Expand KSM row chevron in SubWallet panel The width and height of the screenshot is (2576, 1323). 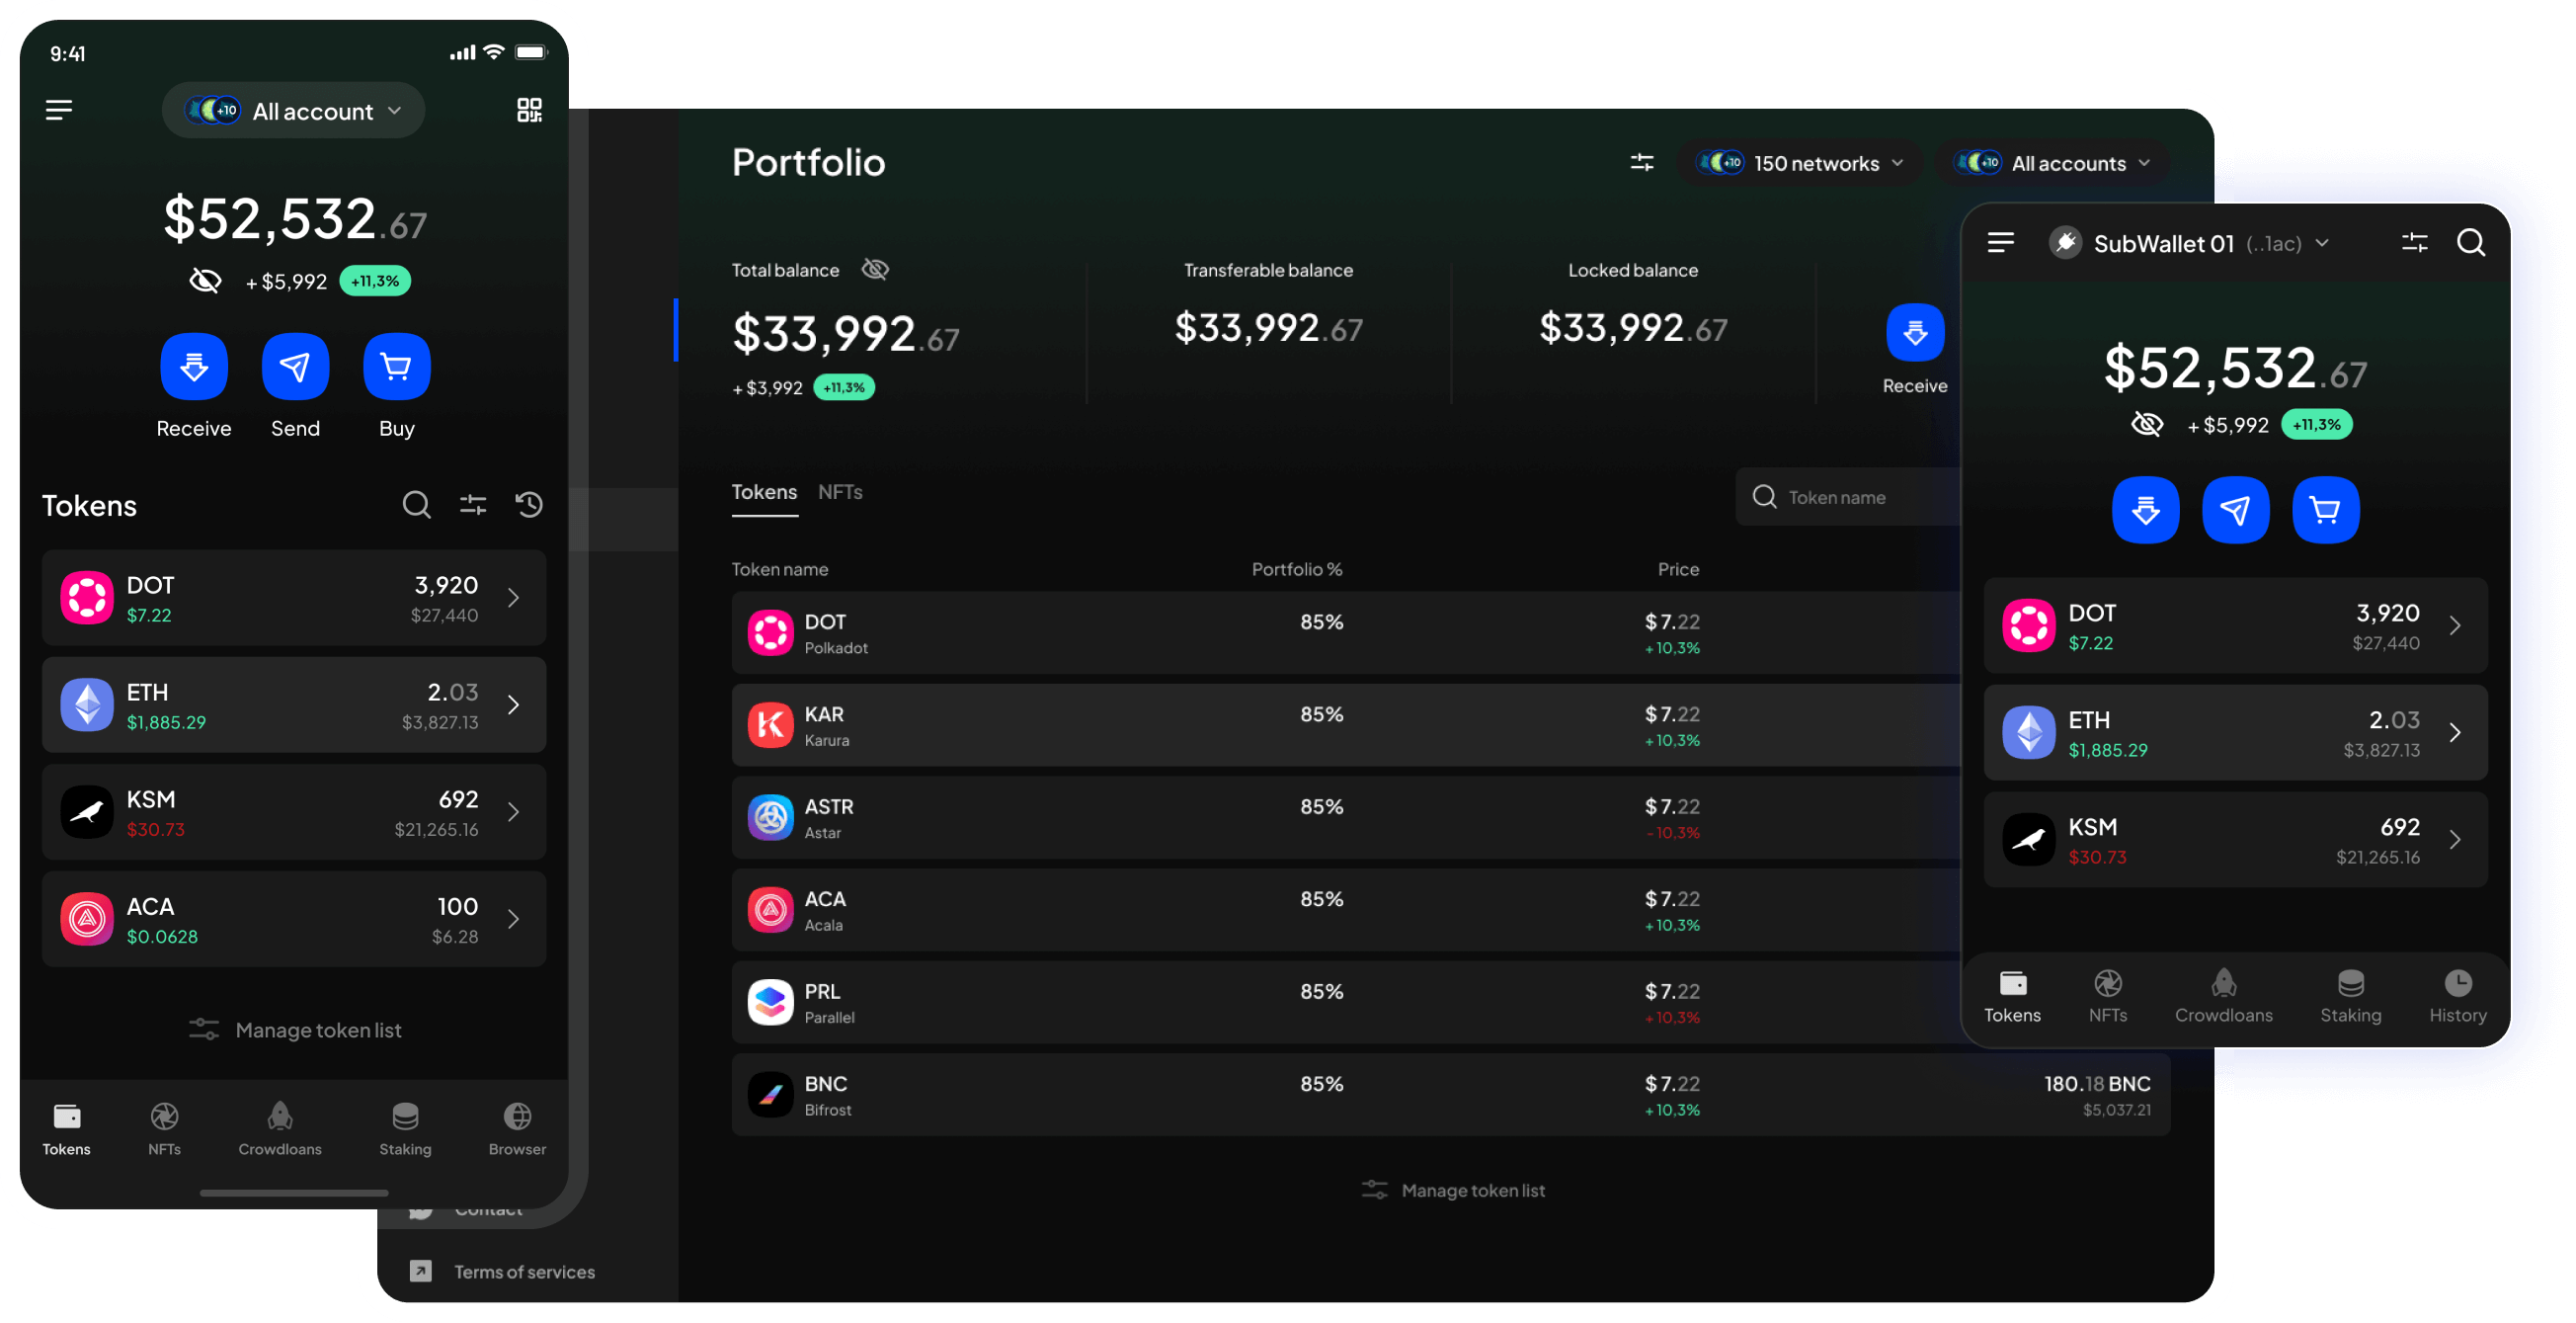click(x=2456, y=840)
